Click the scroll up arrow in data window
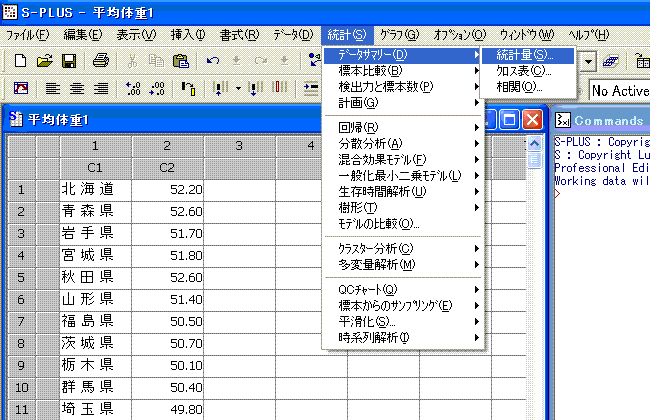The height and width of the screenshot is (420, 650). coord(534,143)
